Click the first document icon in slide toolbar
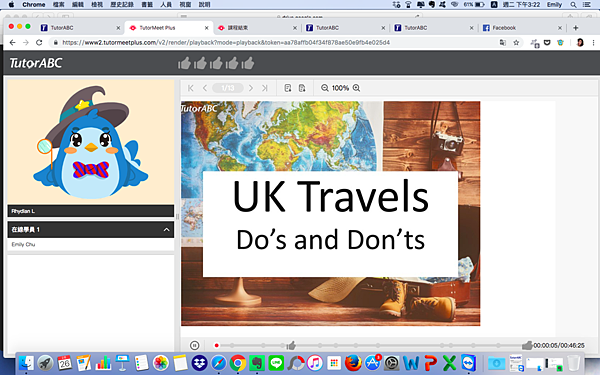The image size is (600, 375). [x=288, y=88]
